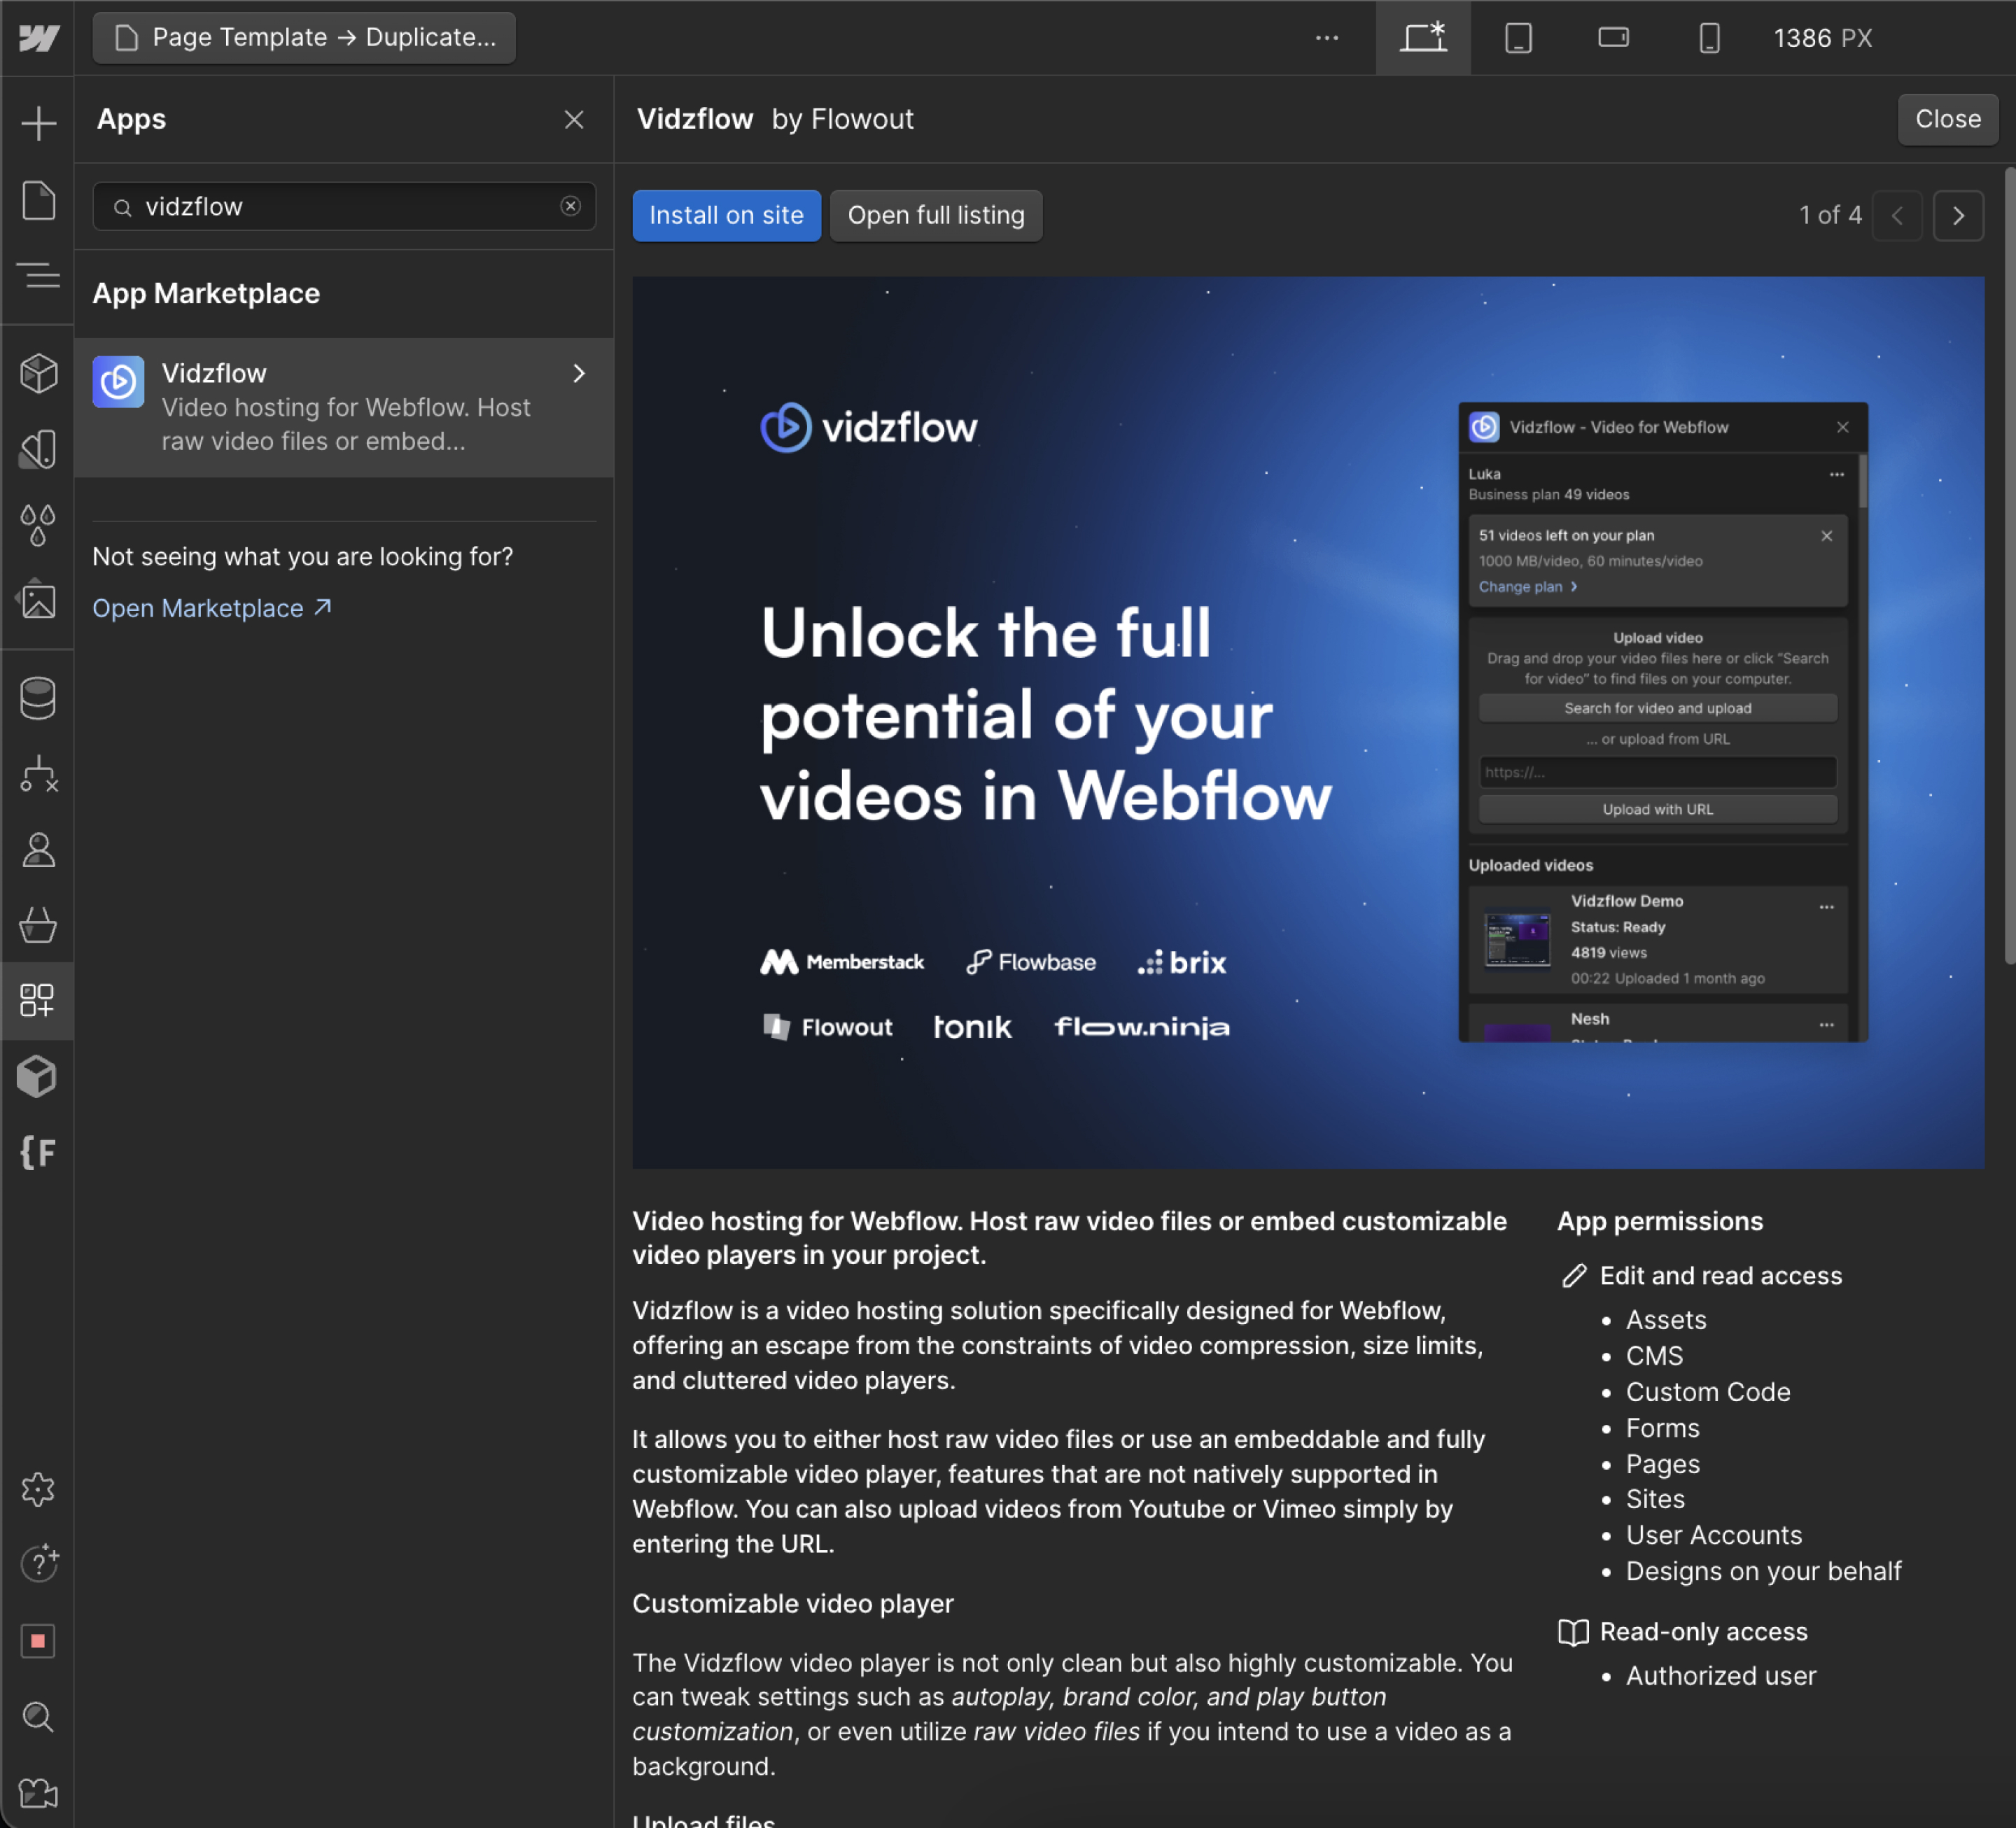The width and height of the screenshot is (2016, 1828).
Task: Open the Pages panel icon
Action: (38, 200)
